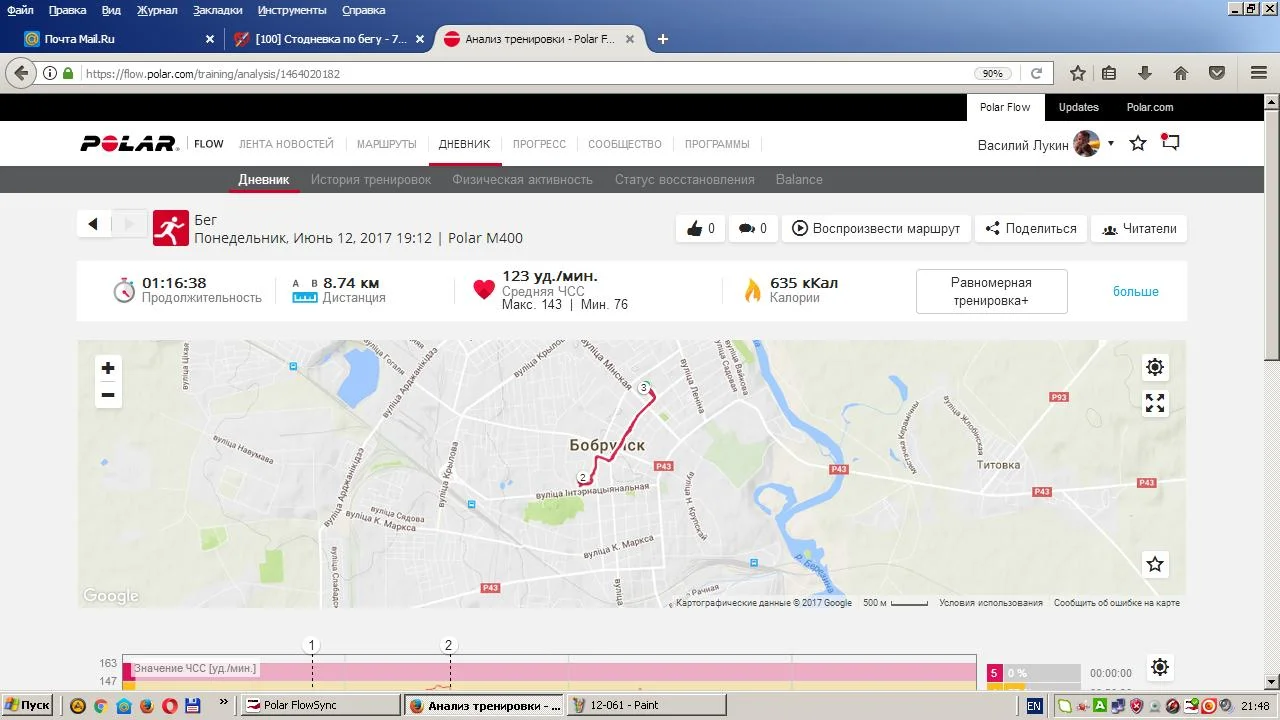Expand hidden quick launch items
This screenshot has height=720, width=1280.
click(x=223, y=703)
